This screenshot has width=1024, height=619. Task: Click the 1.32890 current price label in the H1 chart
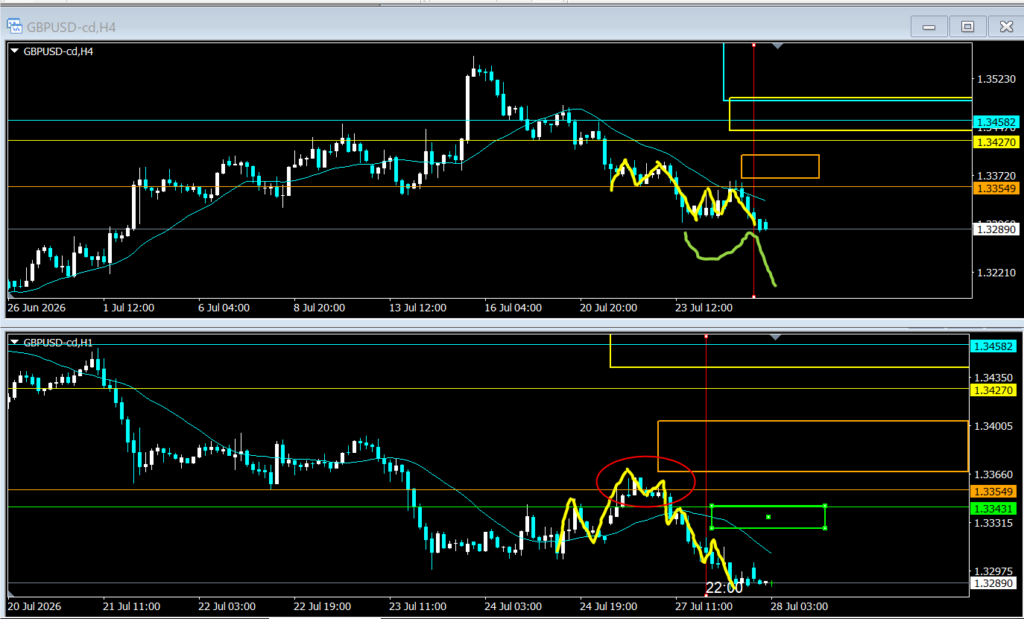pos(993,584)
